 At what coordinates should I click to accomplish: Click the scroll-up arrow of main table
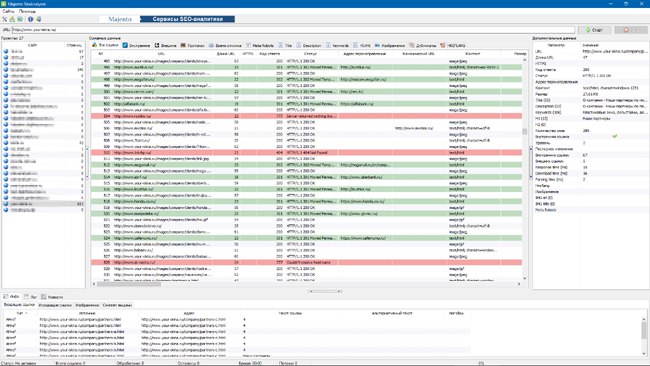[524, 60]
